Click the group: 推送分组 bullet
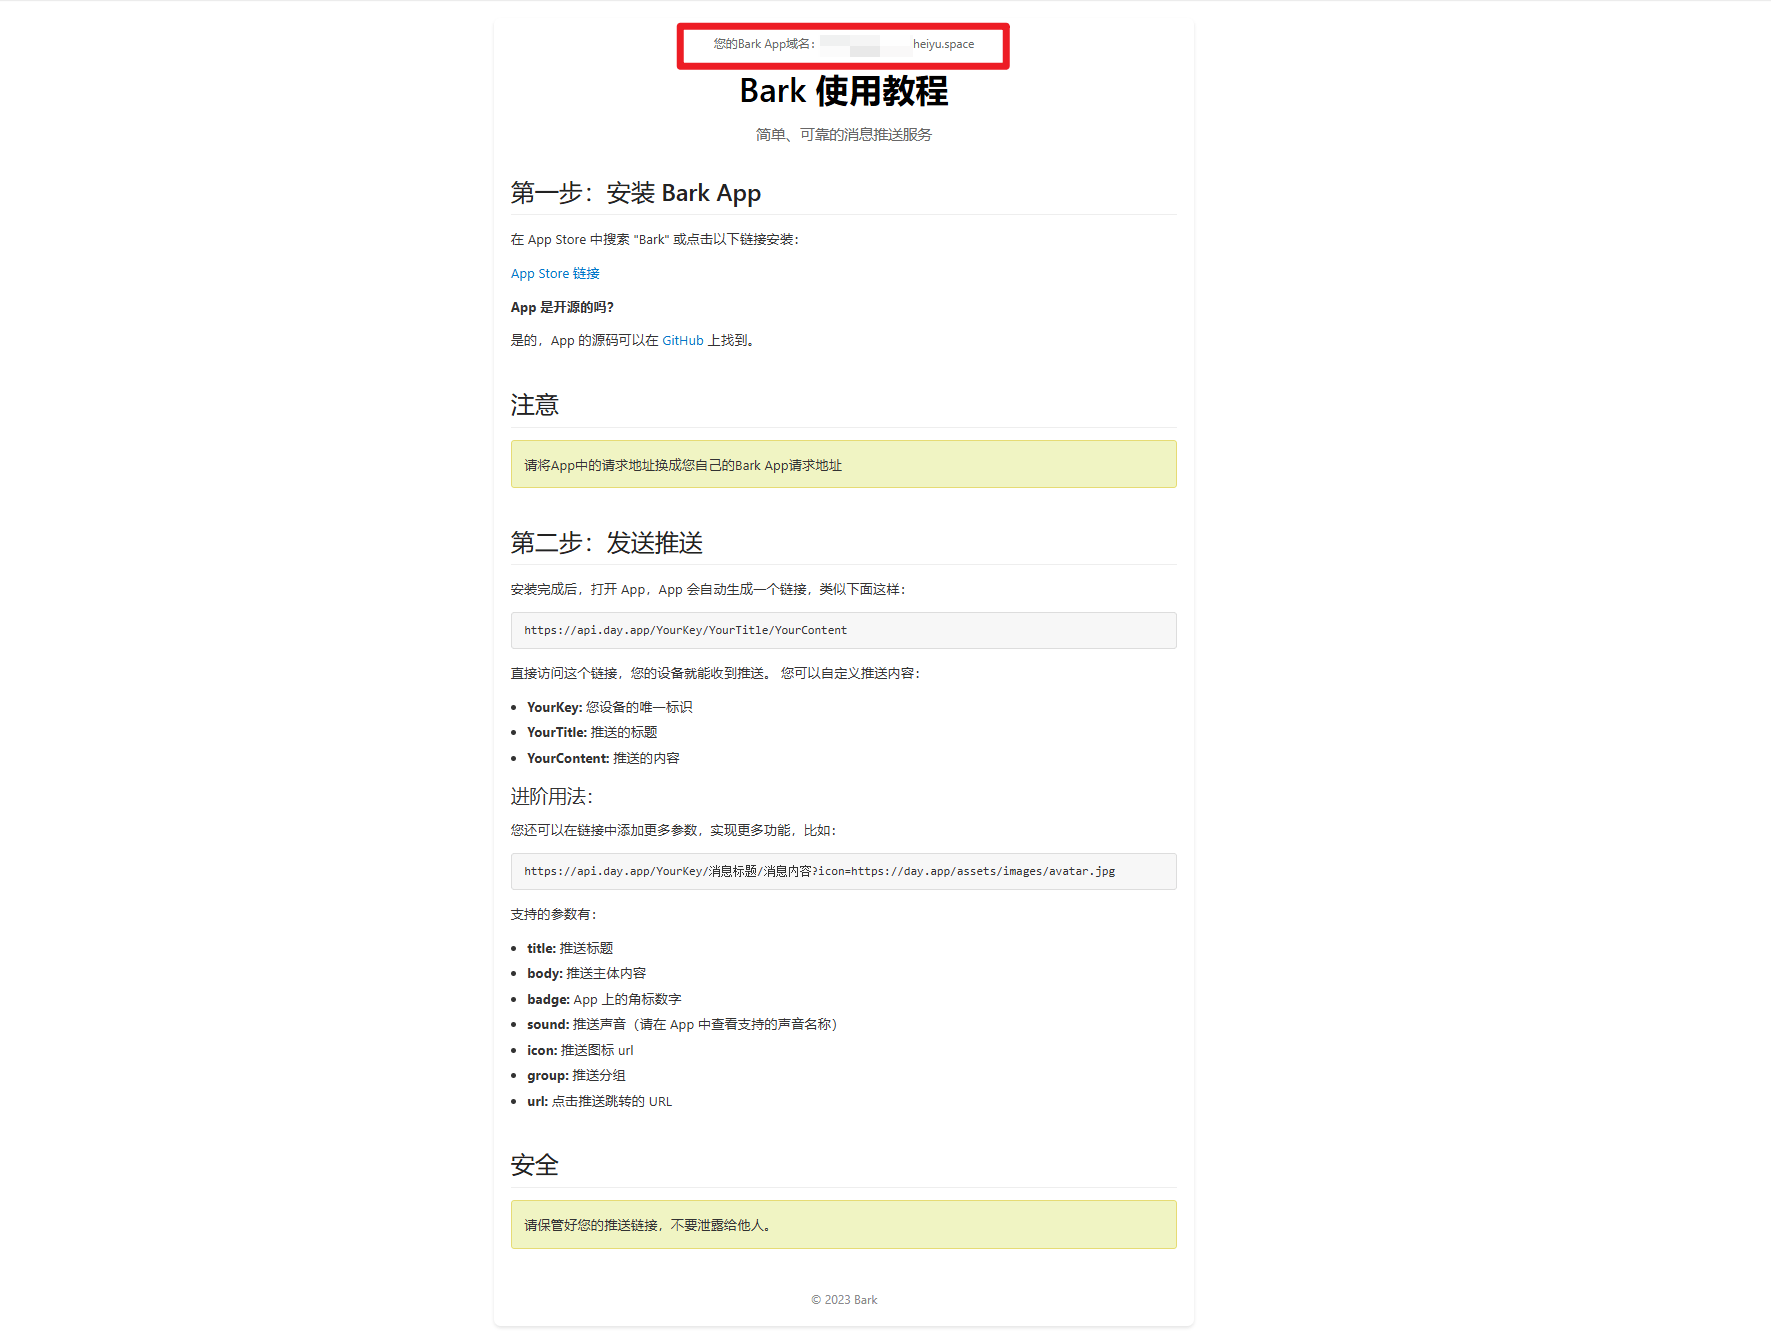The image size is (1771, 1337). pos(576,1076)
